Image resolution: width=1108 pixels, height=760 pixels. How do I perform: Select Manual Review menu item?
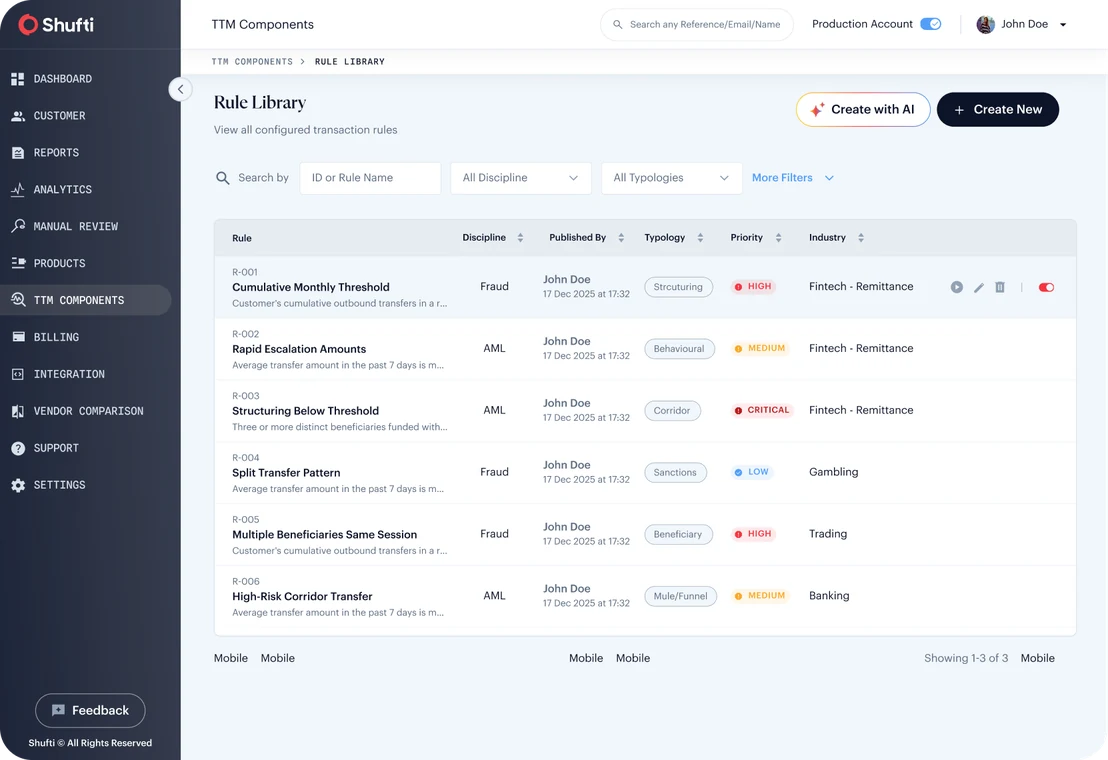(64, 226)
